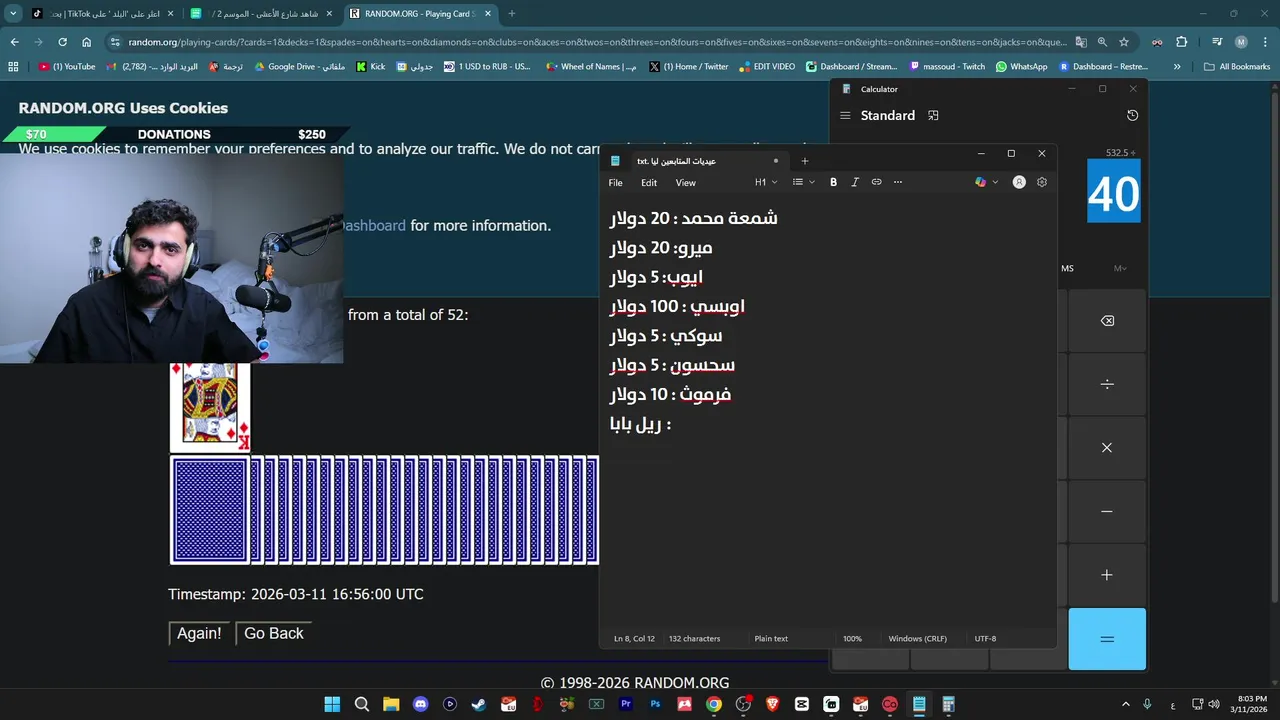Open Wheel of Names bookmark
Screen dimensions: 1280x720
(591, 67)
